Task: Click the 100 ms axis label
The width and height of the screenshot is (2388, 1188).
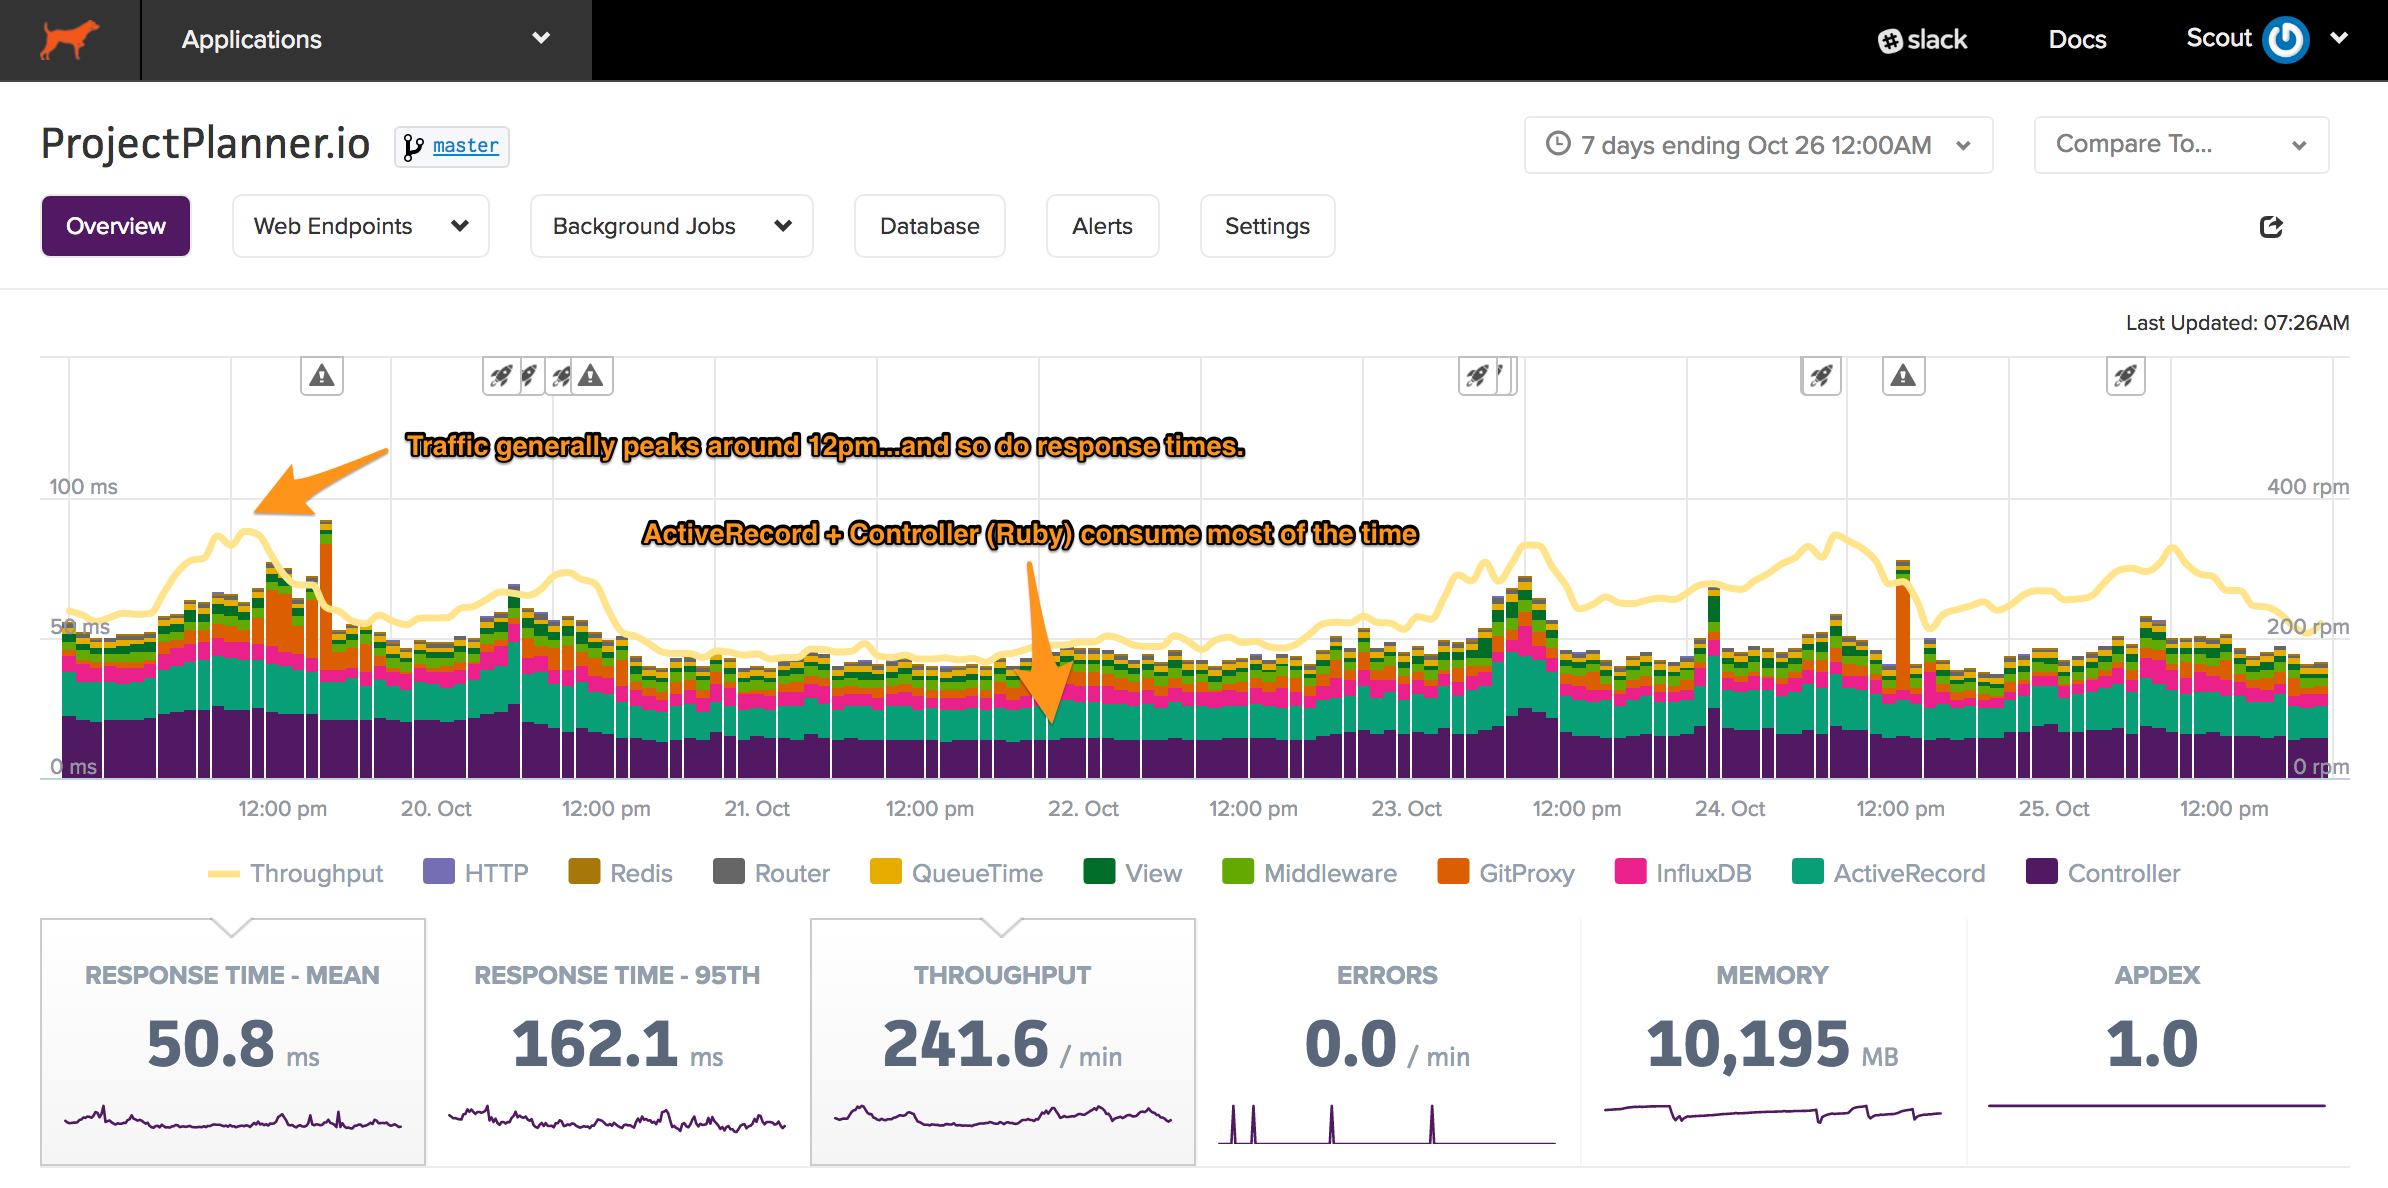Action: 83,487
